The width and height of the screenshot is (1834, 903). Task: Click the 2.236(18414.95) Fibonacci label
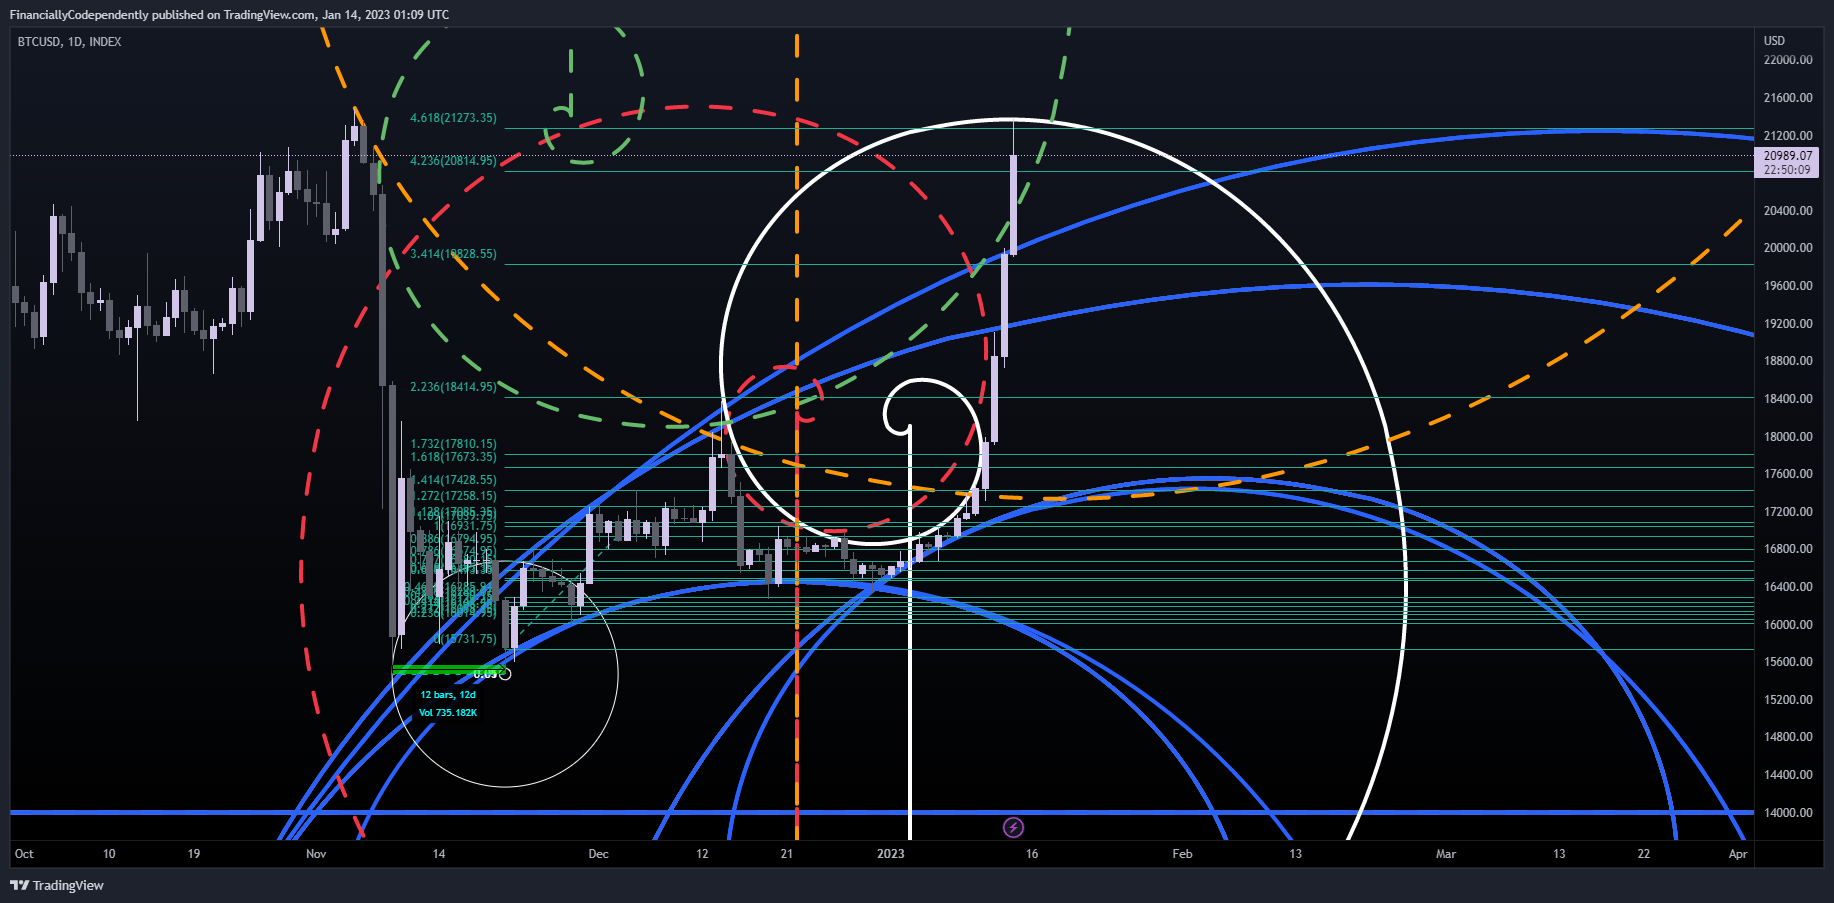click(453, 387)
